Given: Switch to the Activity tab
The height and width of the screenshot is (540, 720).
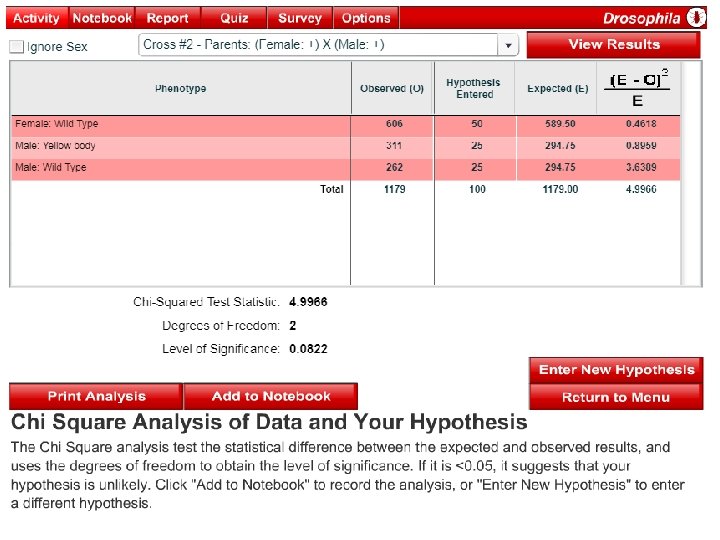Looking at the screenshot, I should [x=37, y=18].
